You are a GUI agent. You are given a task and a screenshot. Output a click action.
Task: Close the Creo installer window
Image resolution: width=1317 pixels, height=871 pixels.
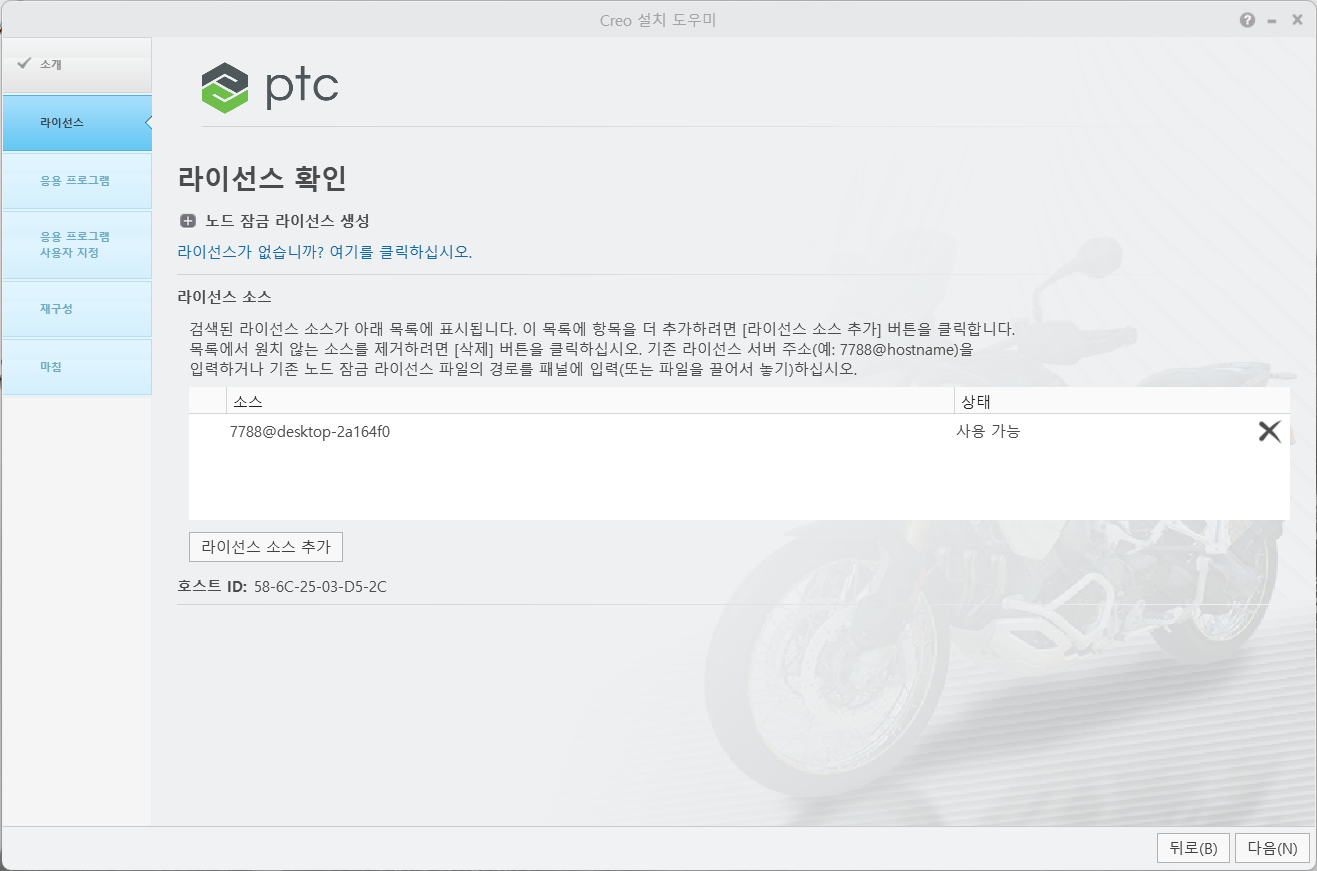pyautogui.click(x=1297, y=20)
